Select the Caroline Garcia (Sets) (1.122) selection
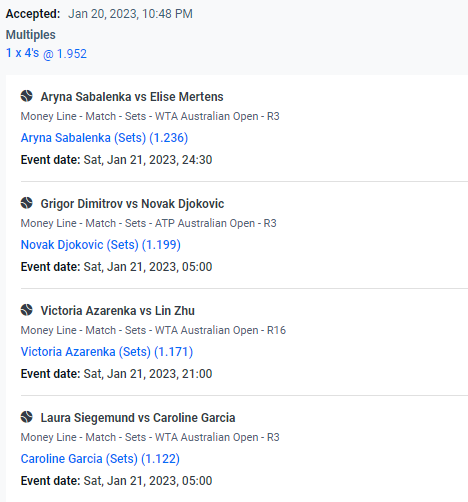Screen dimensions: 468x502 100,459
